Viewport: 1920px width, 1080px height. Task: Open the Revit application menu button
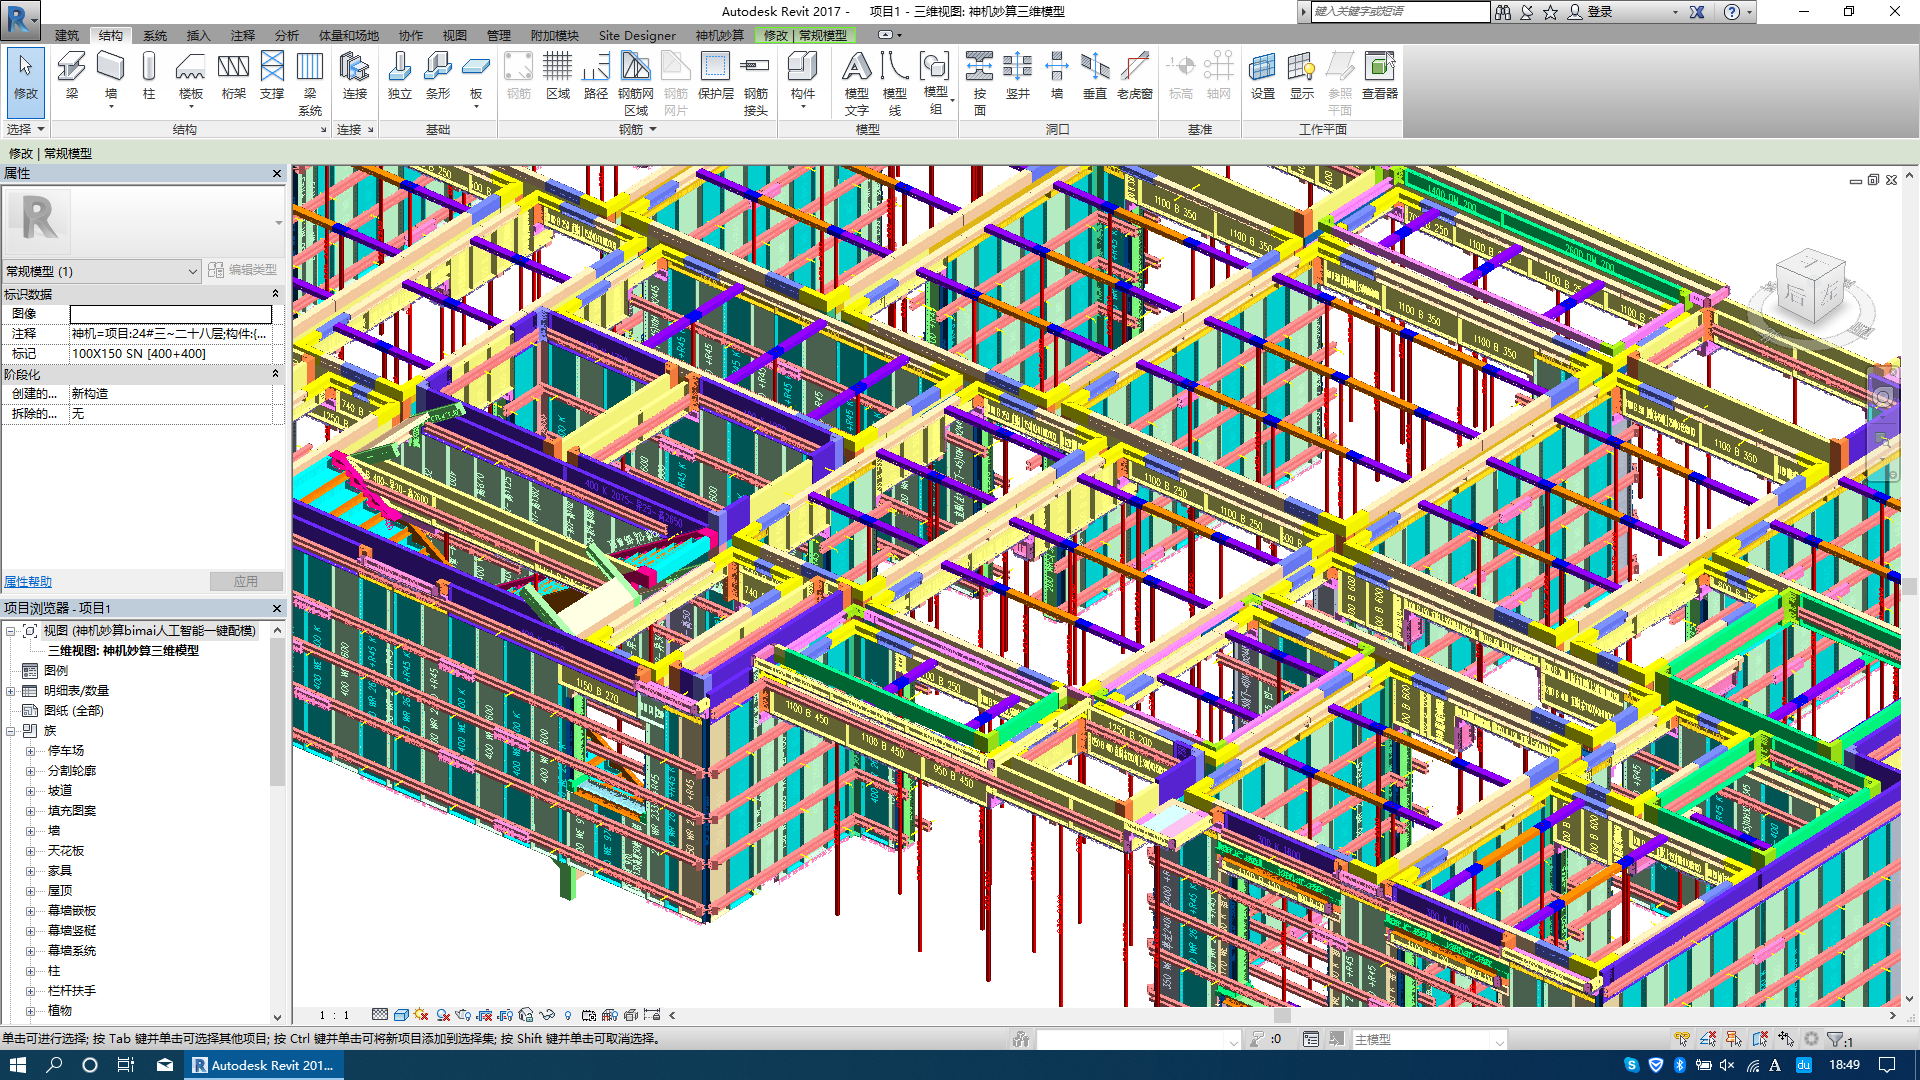20,19
